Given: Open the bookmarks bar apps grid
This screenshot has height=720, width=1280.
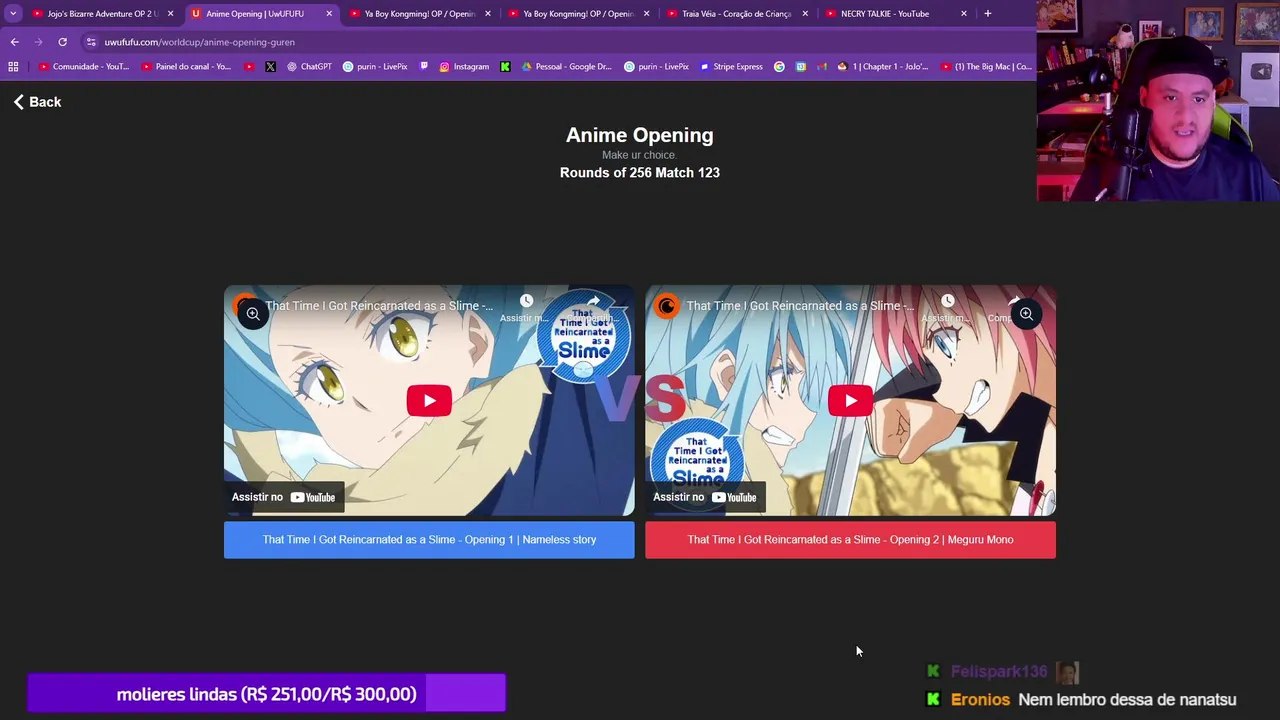Looking at the screenshot, I should tap(13, 67).
